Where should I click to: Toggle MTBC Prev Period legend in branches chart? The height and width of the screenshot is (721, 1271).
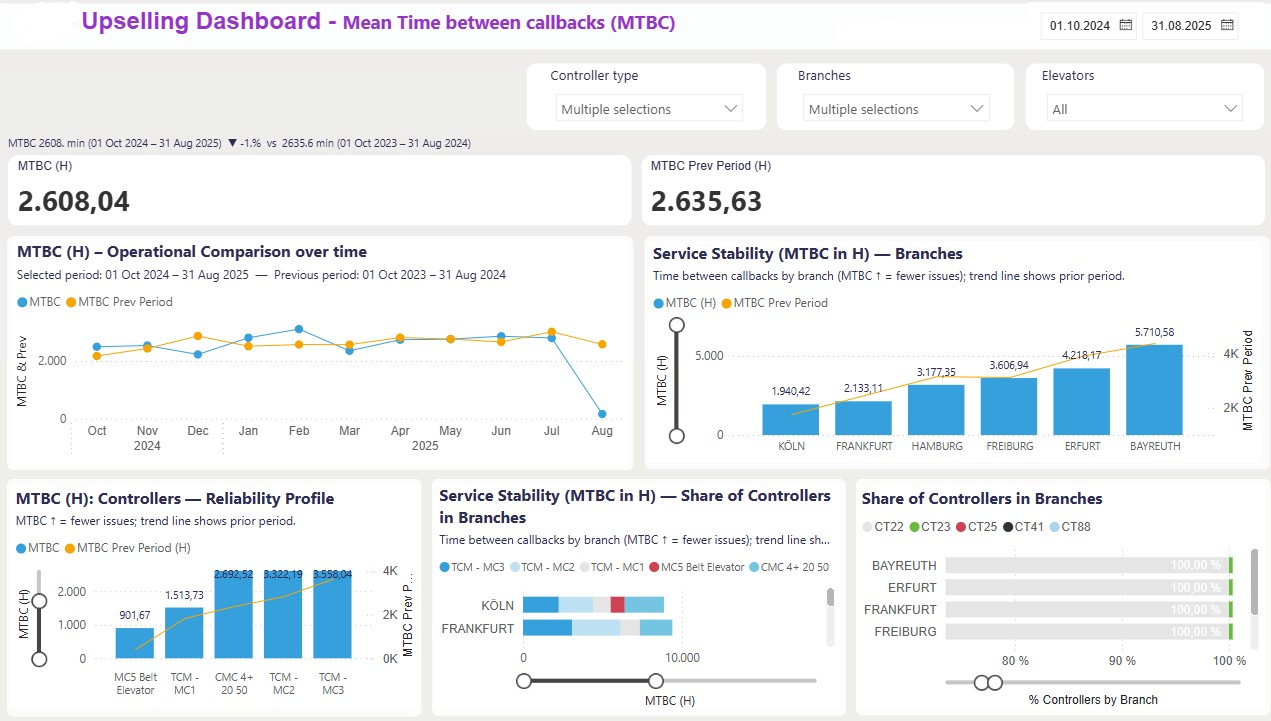(726, 303)
